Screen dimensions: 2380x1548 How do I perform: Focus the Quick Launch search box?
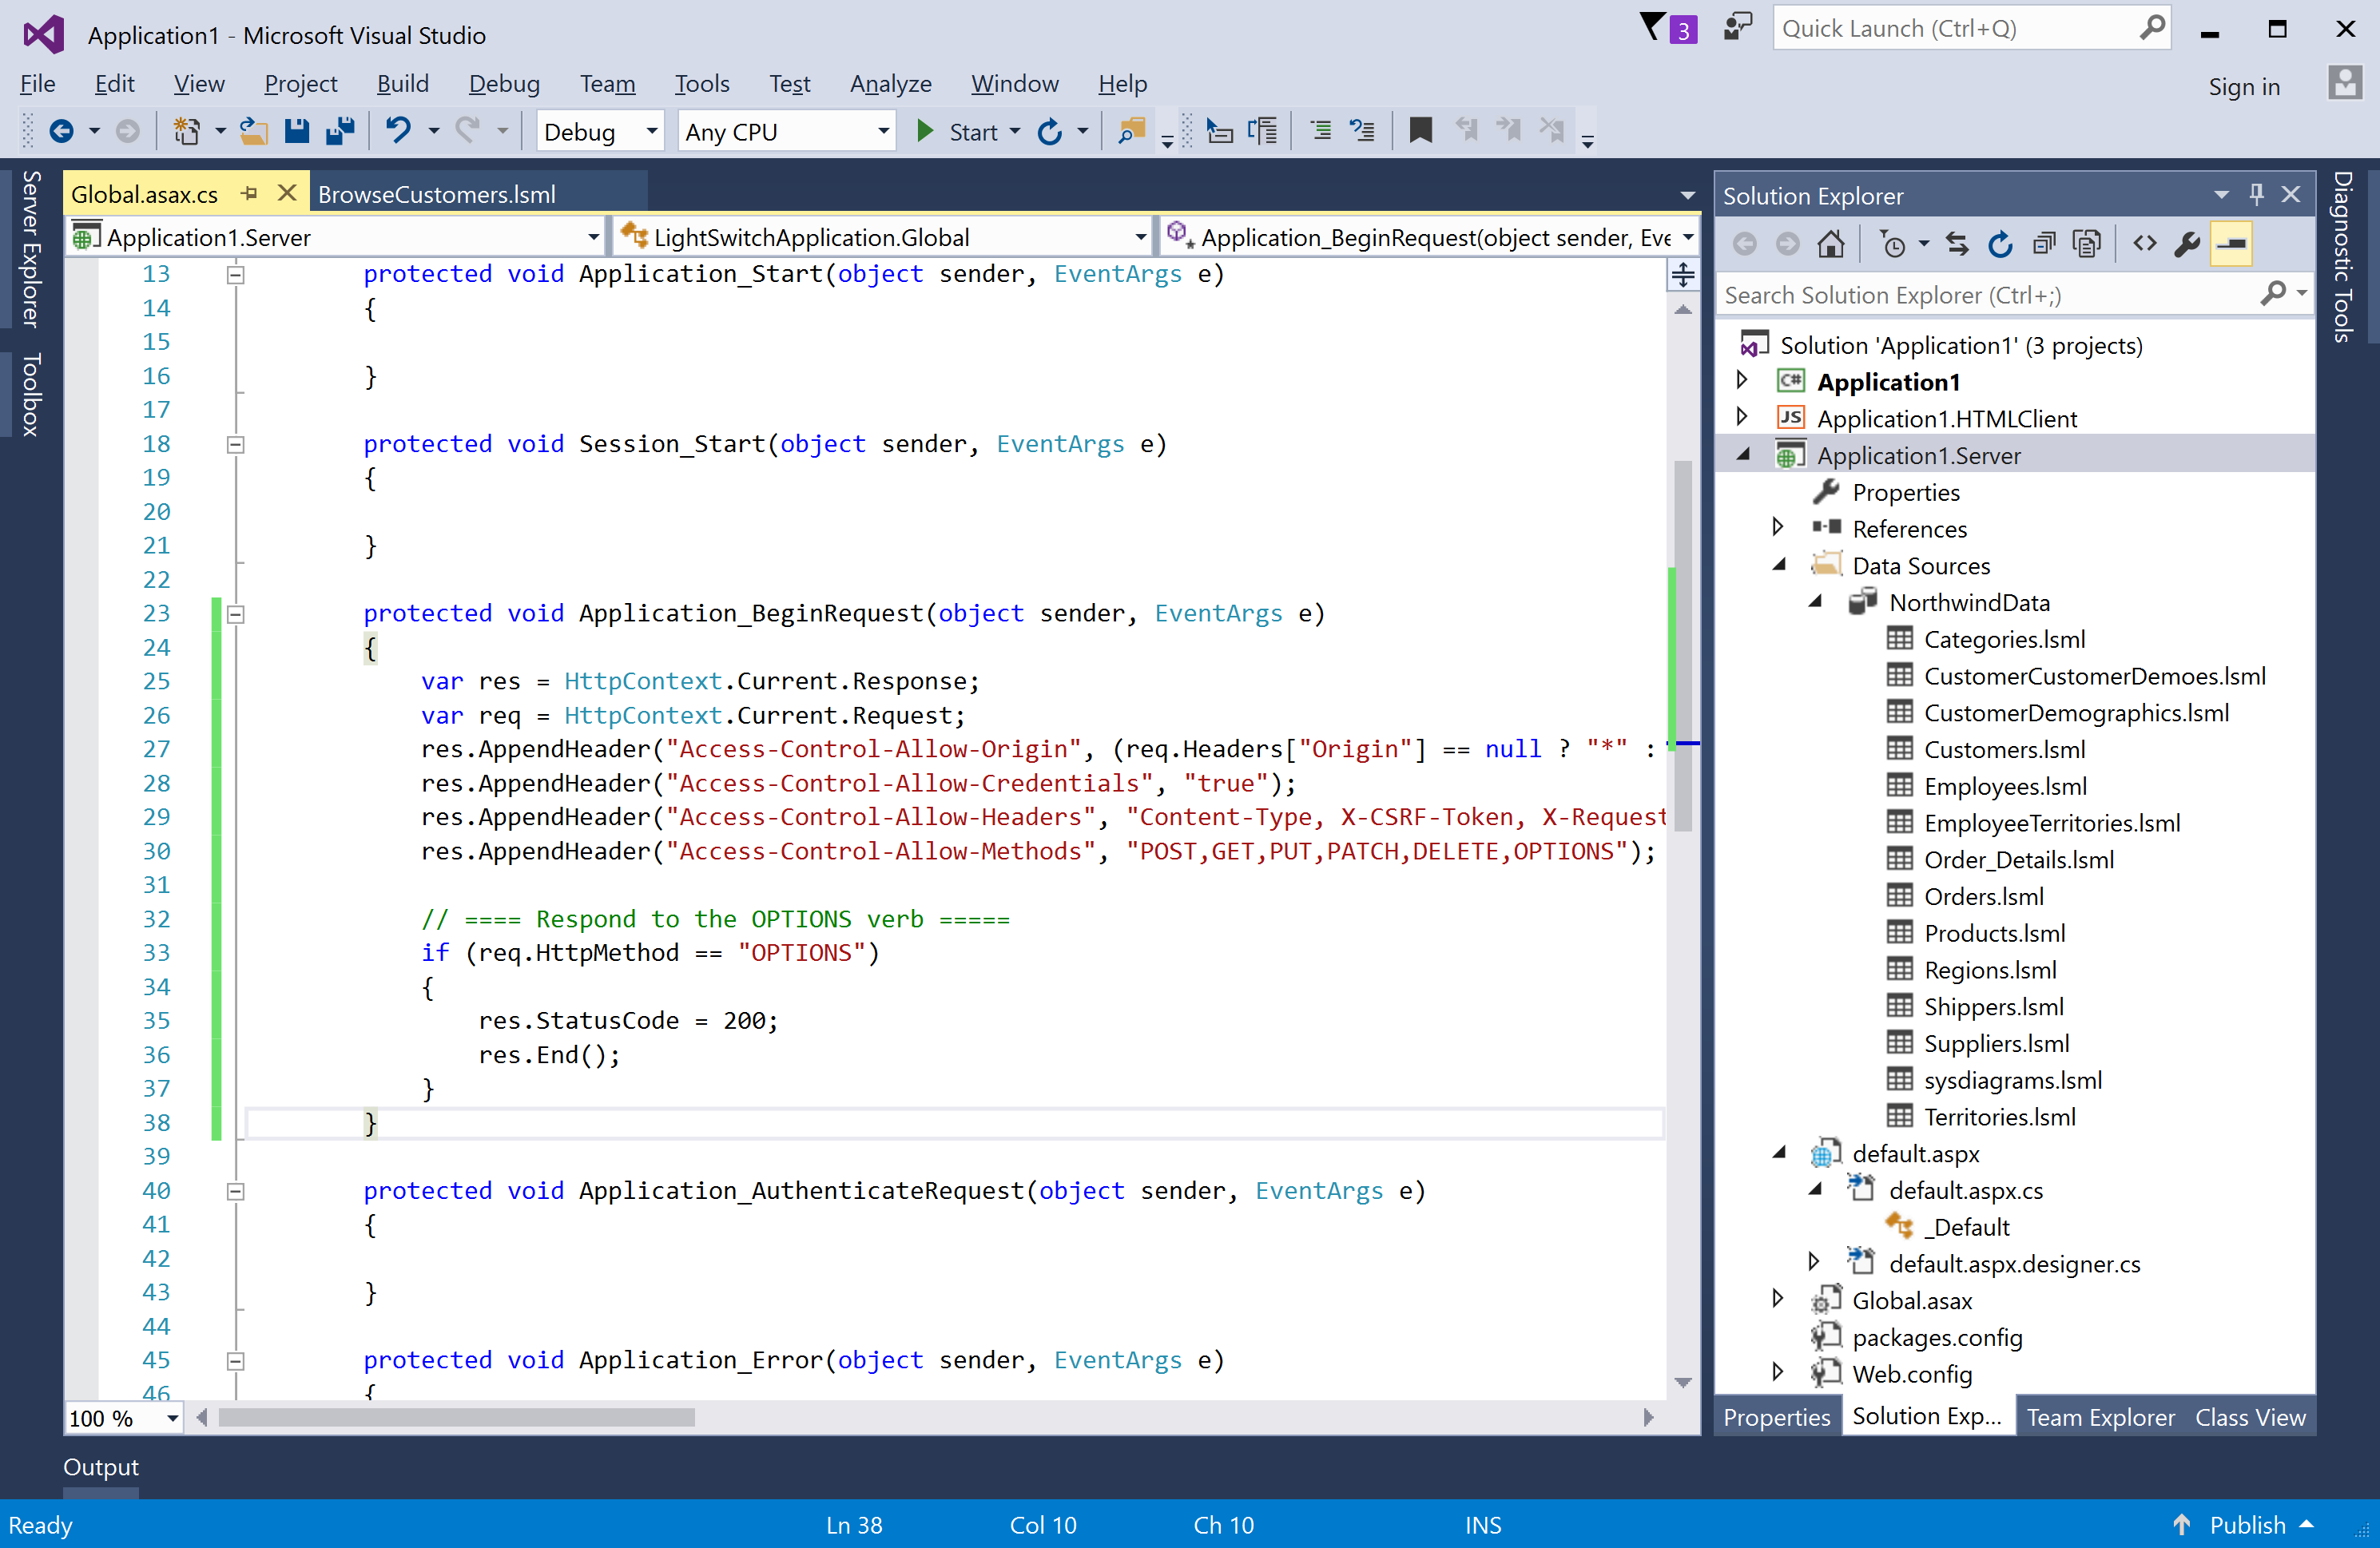(x=1970, y=28)
